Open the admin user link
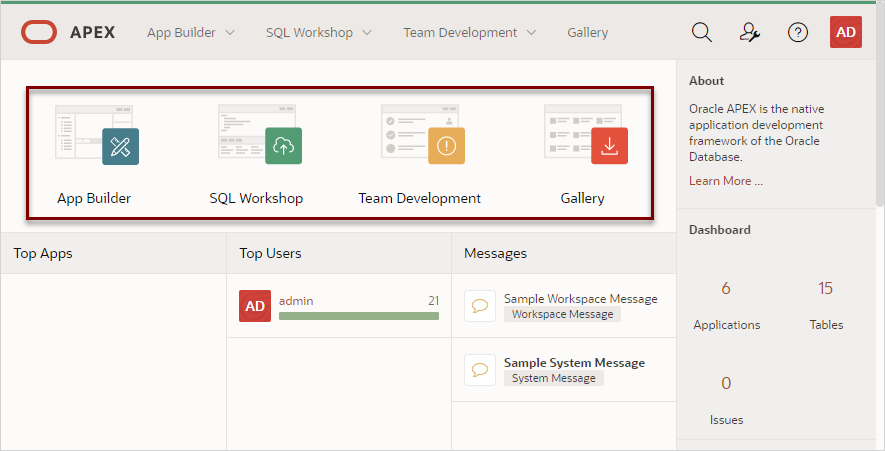The image size is (885, 451). tap(296, 301)
